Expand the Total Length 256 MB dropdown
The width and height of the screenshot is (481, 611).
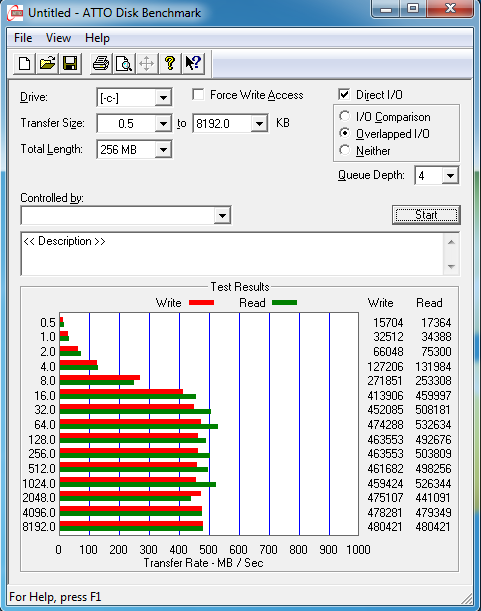(163, 150)
